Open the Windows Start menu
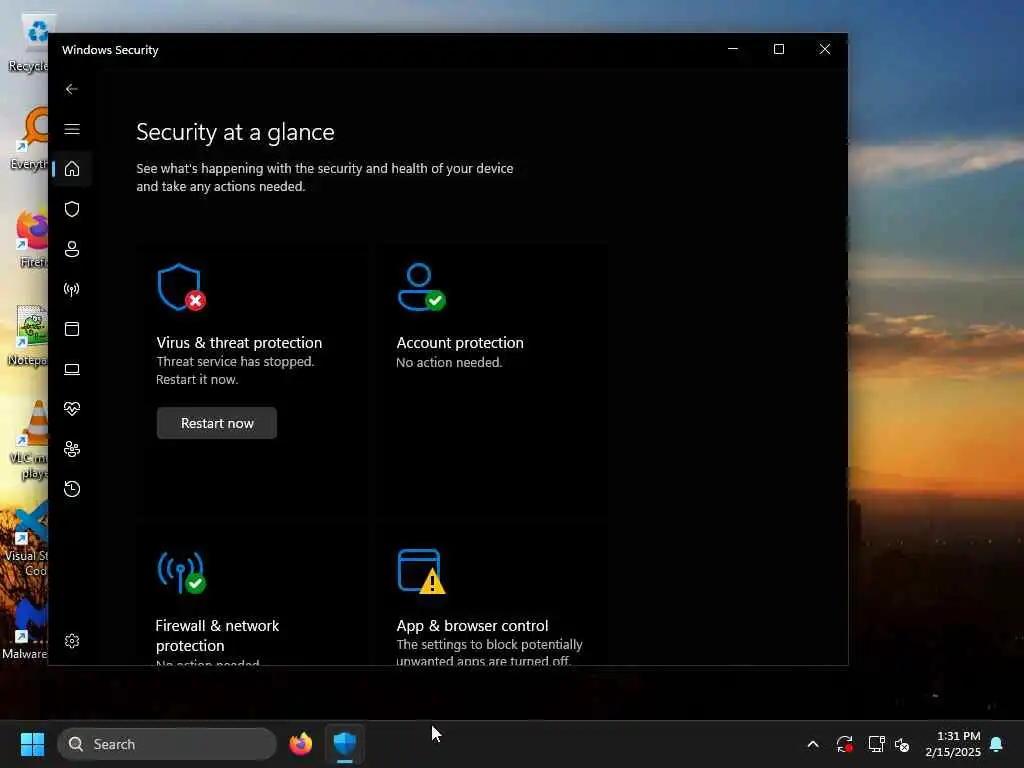This screenshot has height=768, width=1024. (32, 744)
